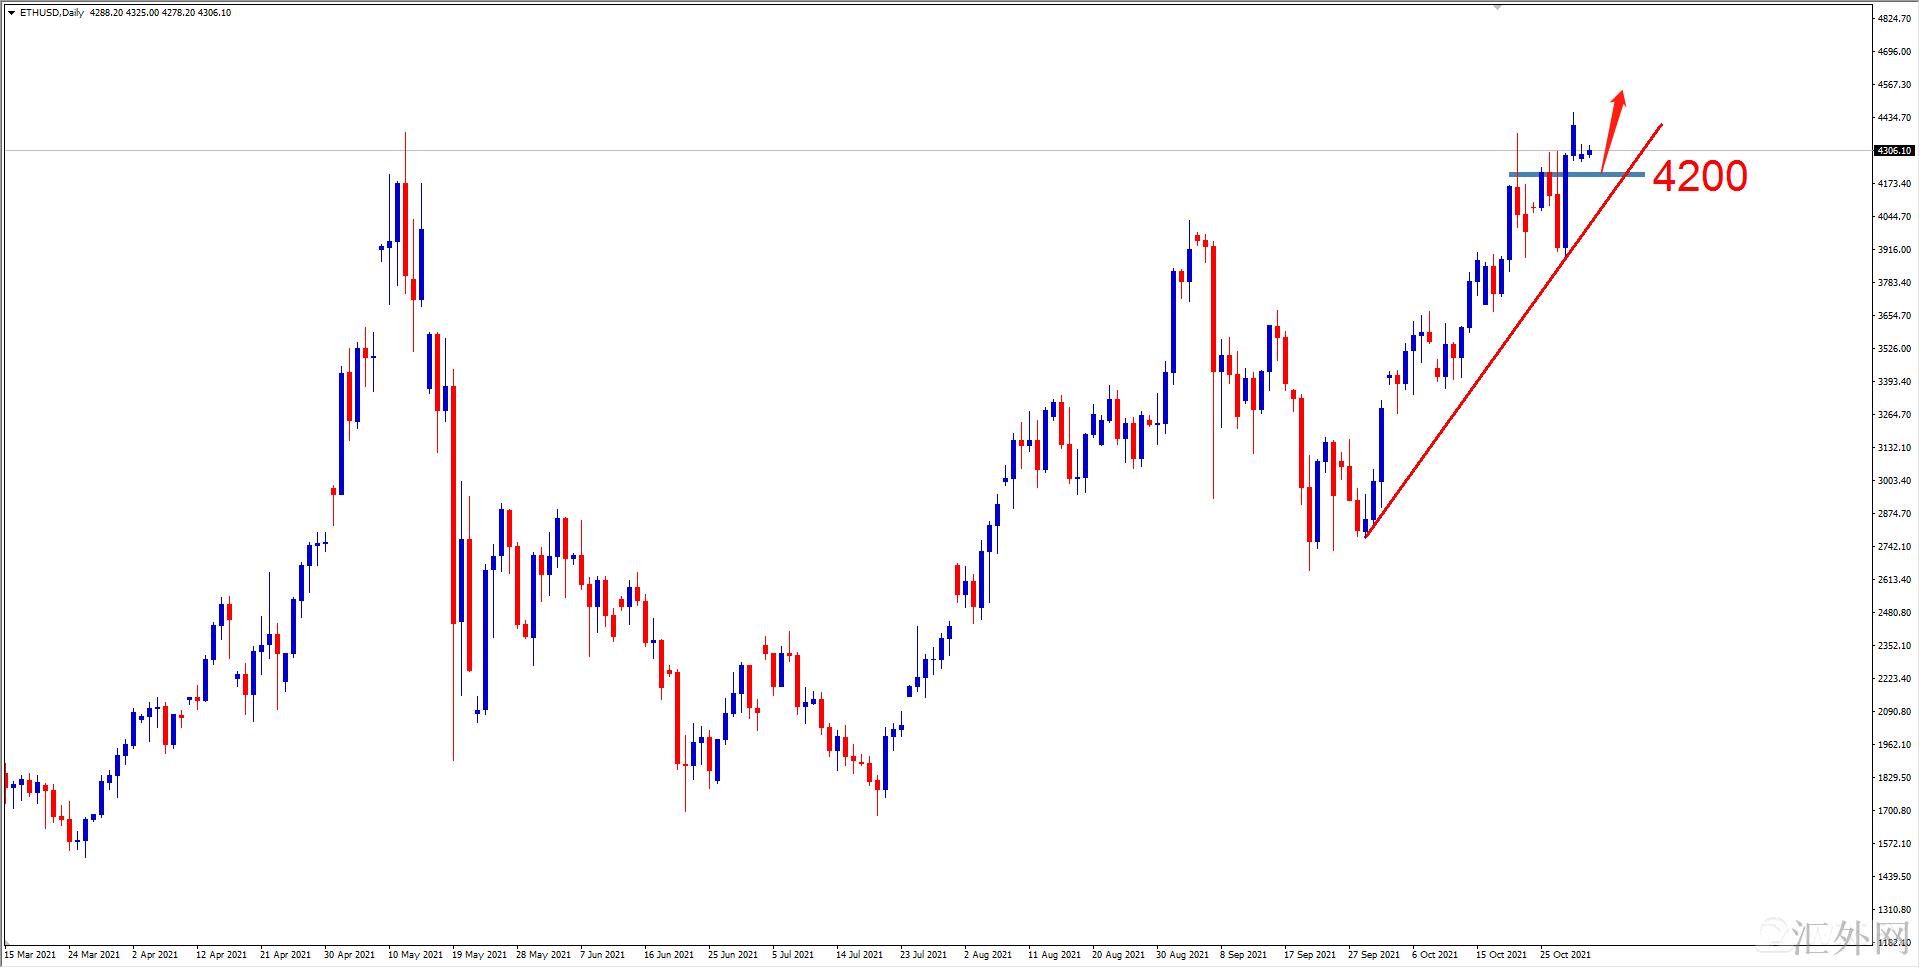Click the 3393.40 price axis label
This screenshot has width=1920, height=968.
(x=1894, y=382)
